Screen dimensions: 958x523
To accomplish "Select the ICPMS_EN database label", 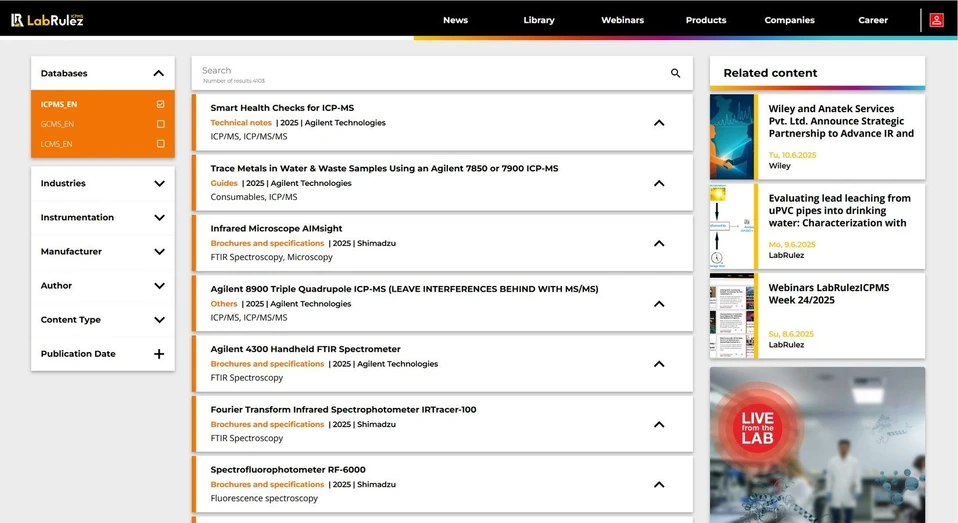I will tap(59, 104).
